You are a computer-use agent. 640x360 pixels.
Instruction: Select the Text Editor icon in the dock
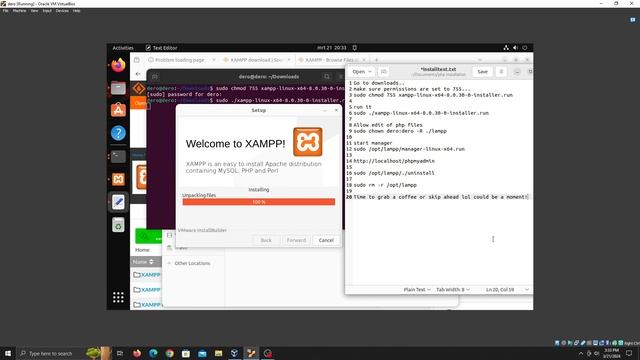118,202
